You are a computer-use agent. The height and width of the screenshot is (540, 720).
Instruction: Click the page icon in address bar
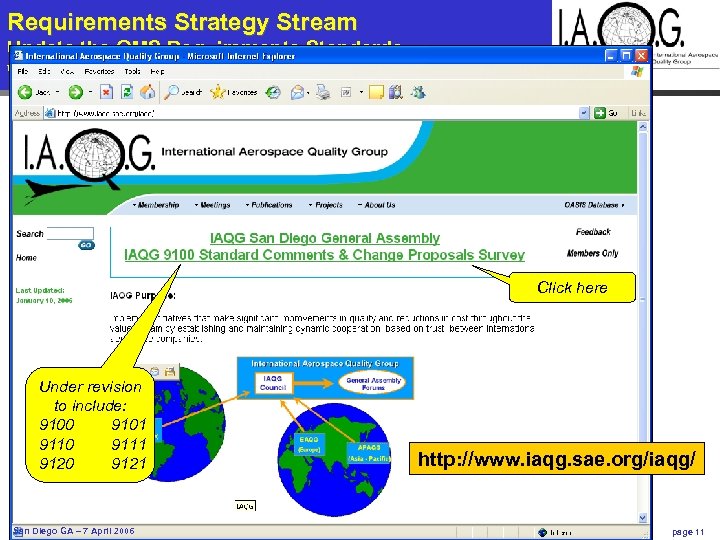point(50,113)
